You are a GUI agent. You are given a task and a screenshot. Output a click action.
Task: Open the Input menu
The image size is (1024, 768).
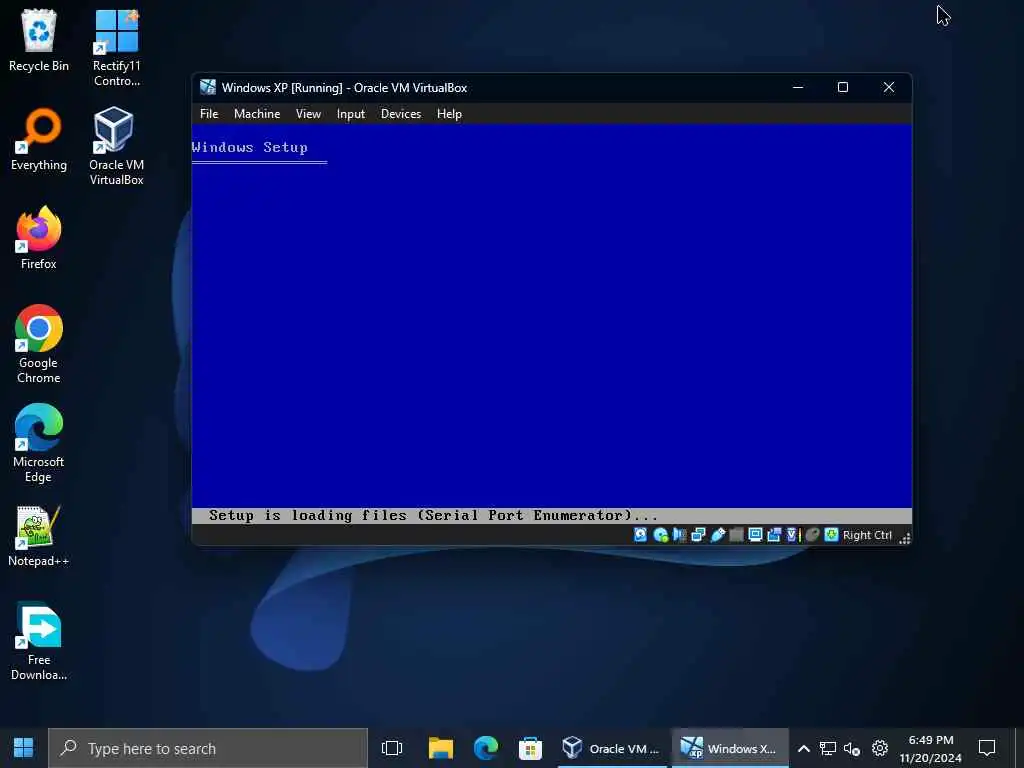351,114
